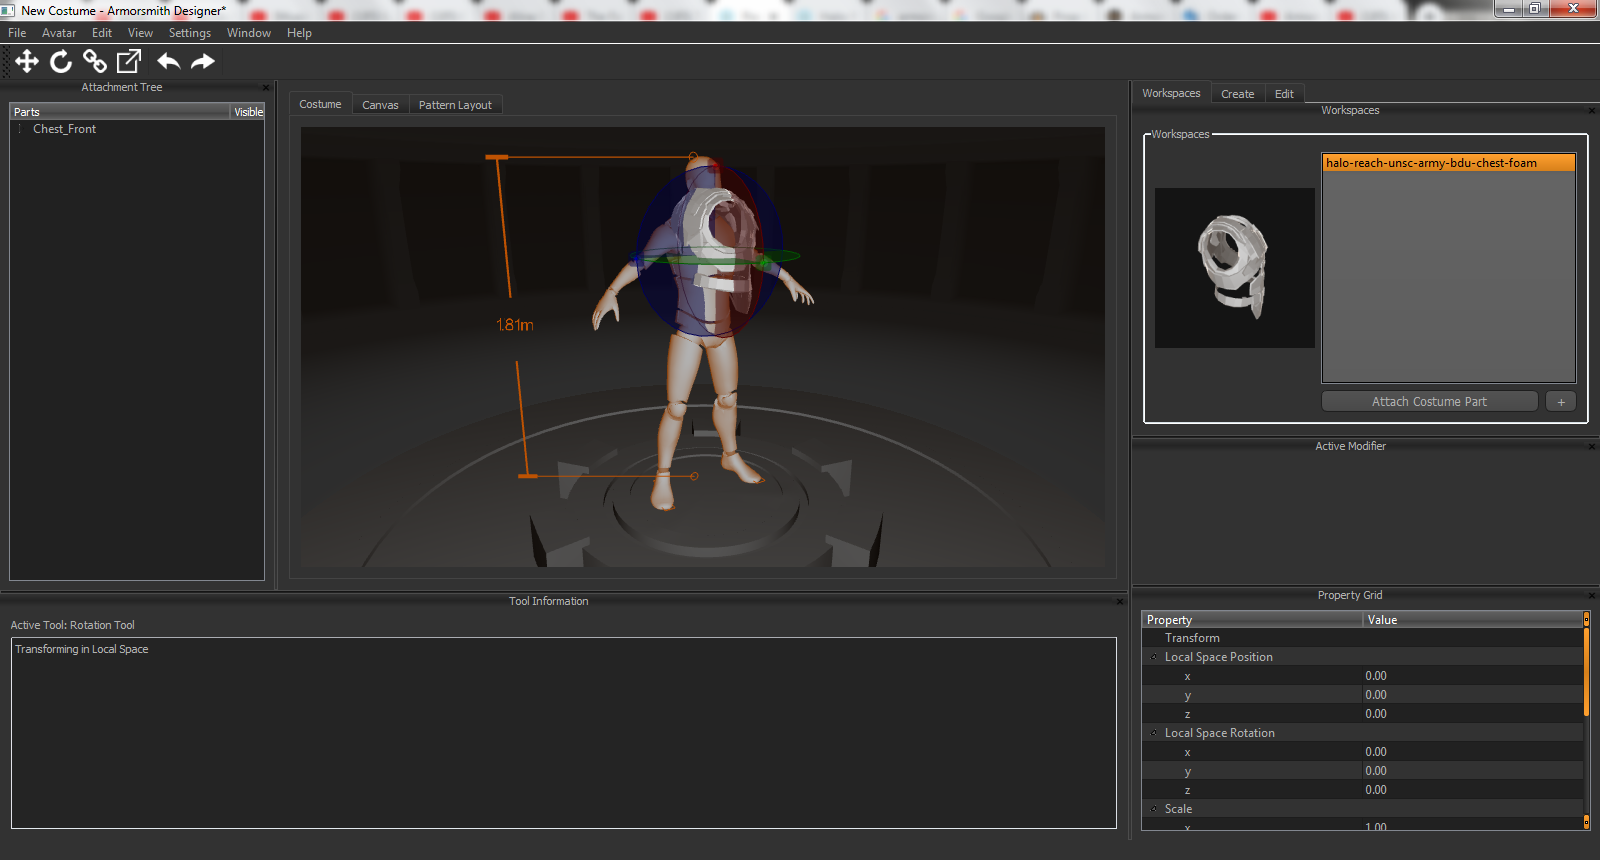Open the Avatar menu
This screenshot has width=1600, height=860.
[58, 33]
